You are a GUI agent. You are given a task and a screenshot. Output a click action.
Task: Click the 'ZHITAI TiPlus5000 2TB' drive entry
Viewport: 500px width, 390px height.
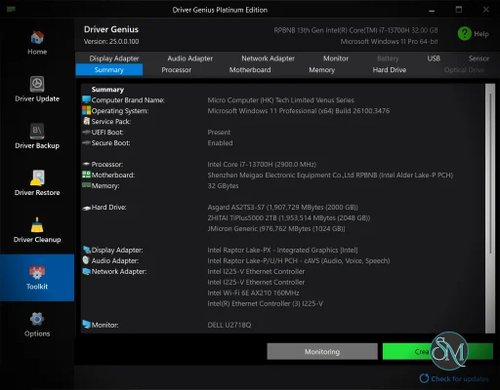click(x=289, y=218)
